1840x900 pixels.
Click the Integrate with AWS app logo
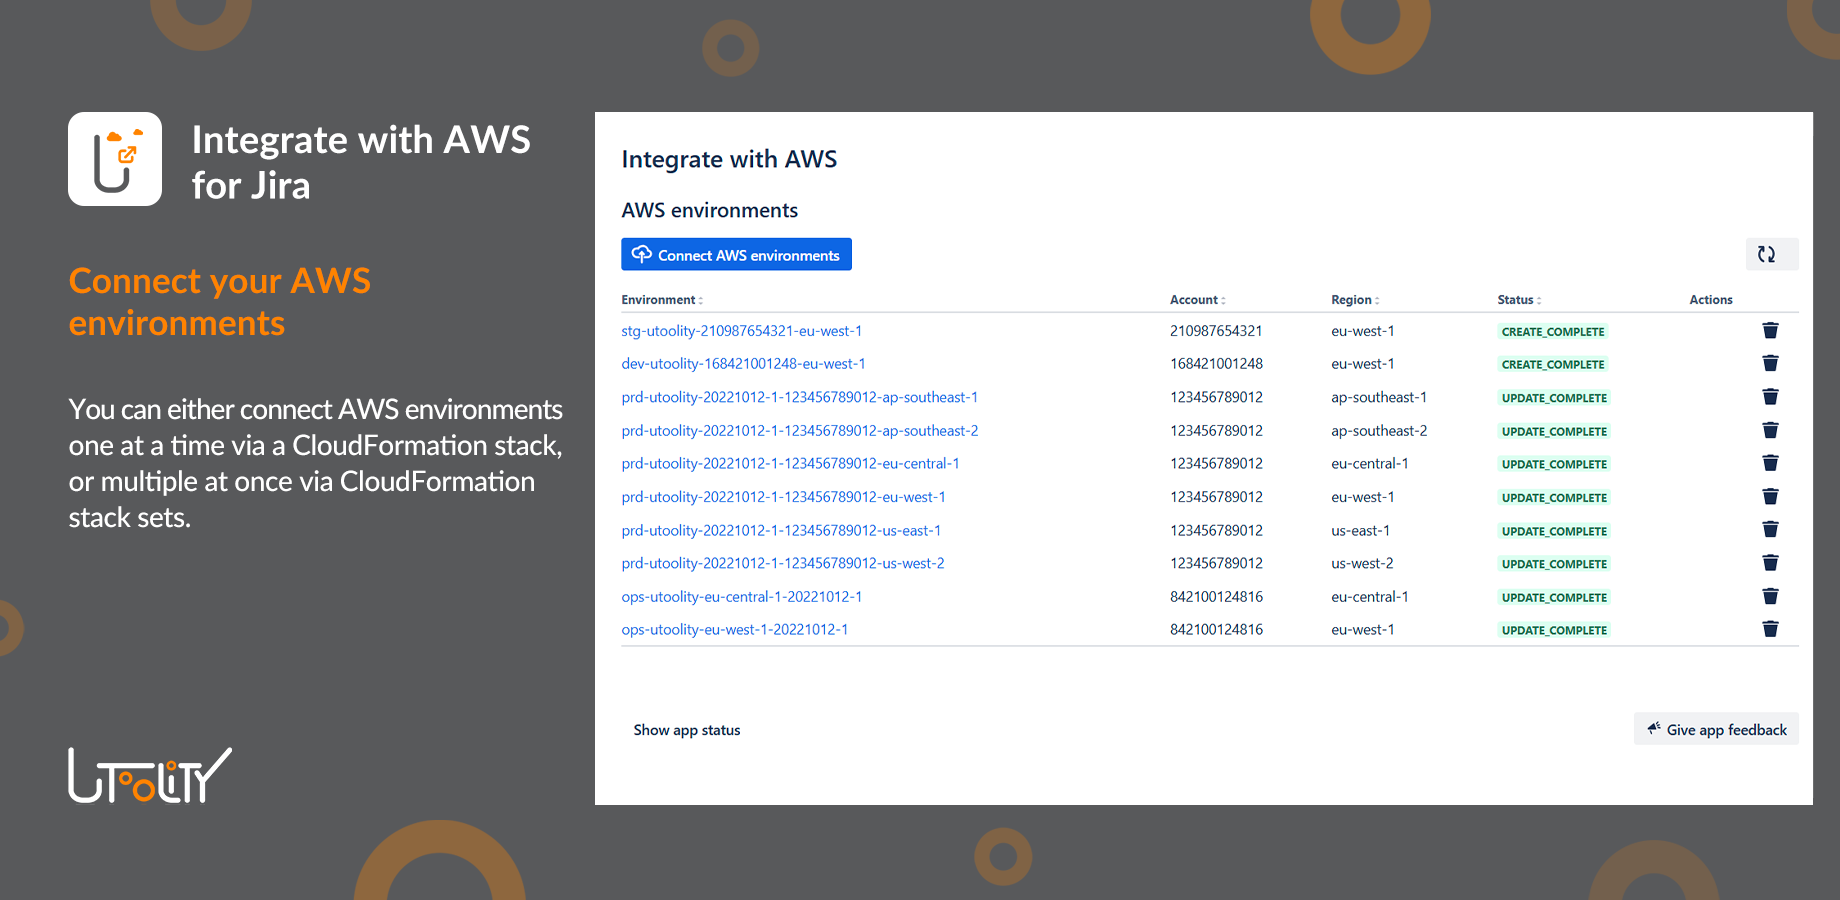(115, 158)
